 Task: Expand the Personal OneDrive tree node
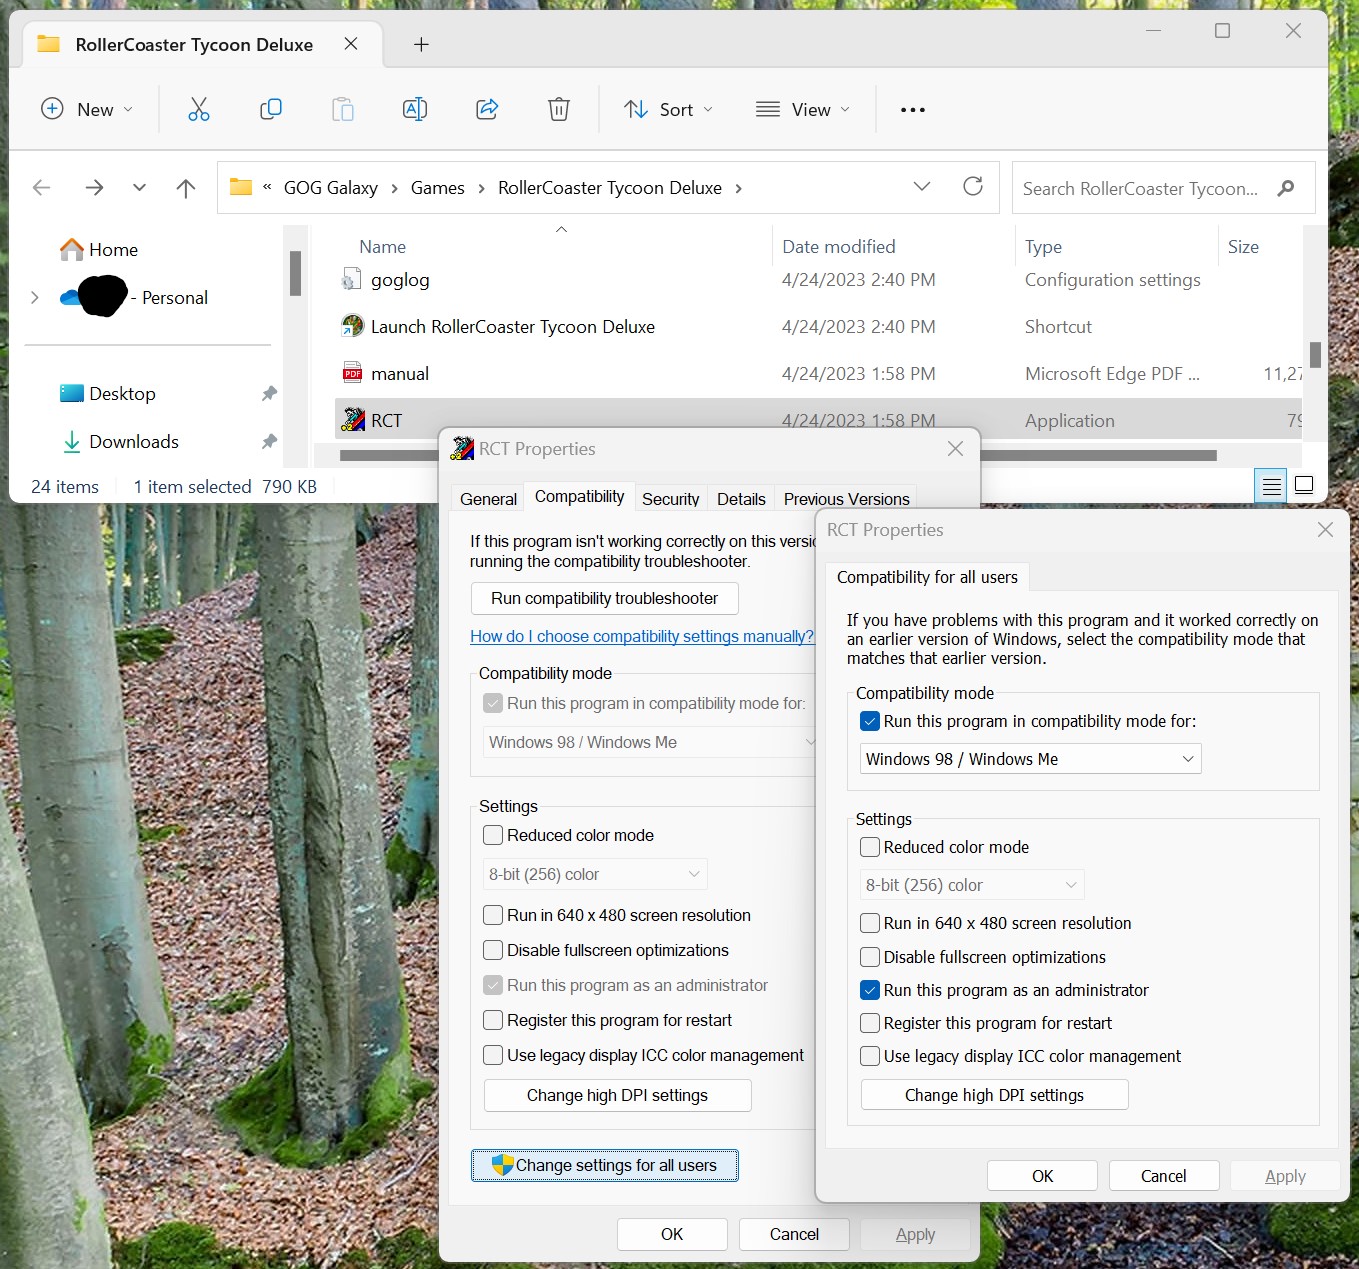(35, 297)
